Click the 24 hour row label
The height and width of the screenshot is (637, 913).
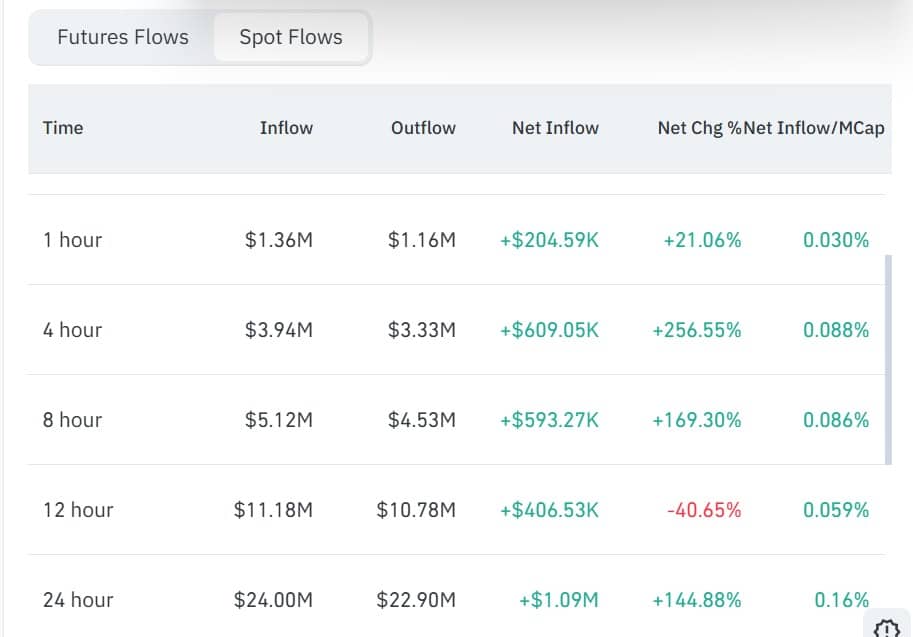pos(78,600)
